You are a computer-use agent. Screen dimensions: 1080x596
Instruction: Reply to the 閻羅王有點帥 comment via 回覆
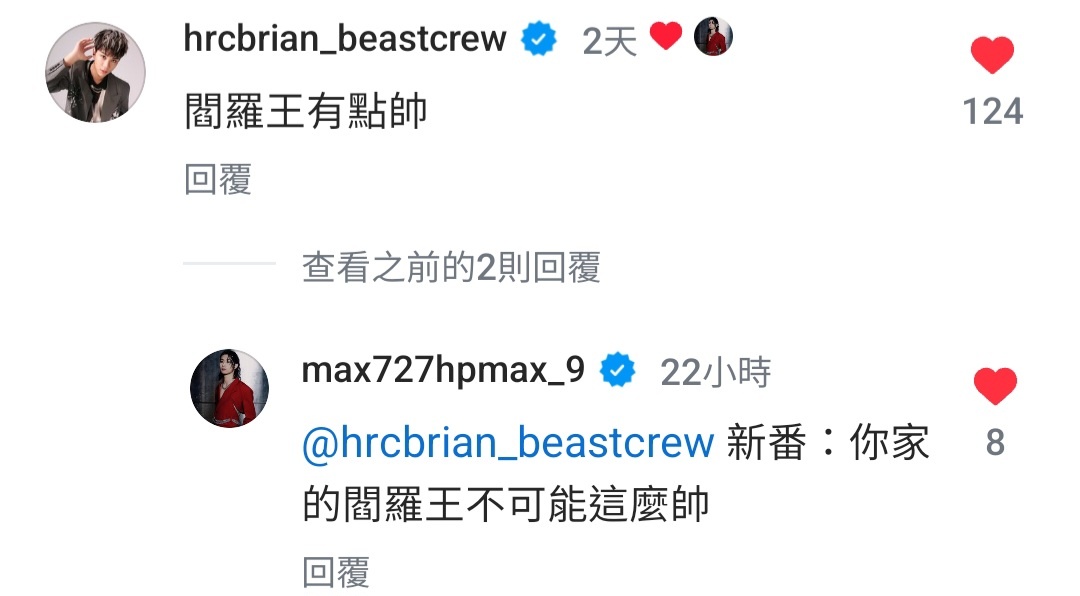pyautogui.click(x=218, y=179)
